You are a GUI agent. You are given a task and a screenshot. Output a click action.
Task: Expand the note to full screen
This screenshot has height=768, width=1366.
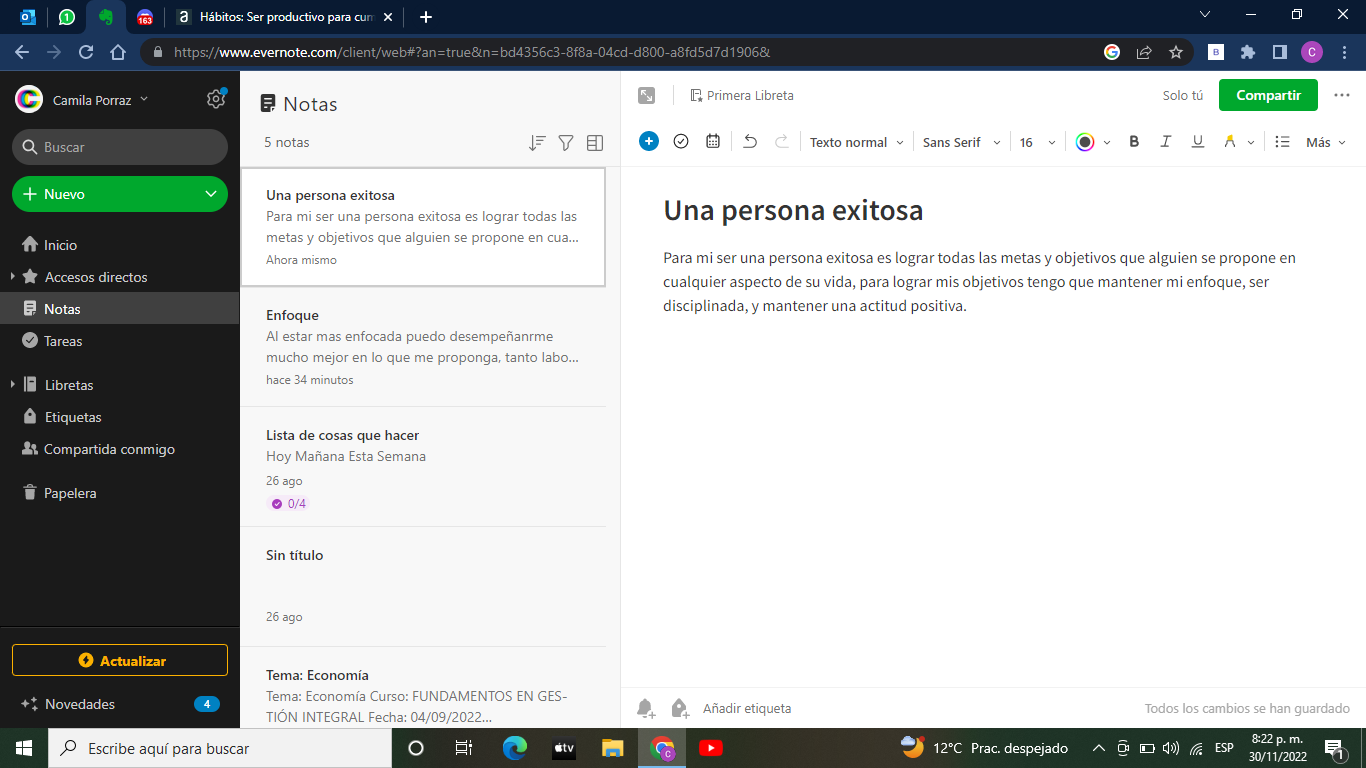coord(647,96)
